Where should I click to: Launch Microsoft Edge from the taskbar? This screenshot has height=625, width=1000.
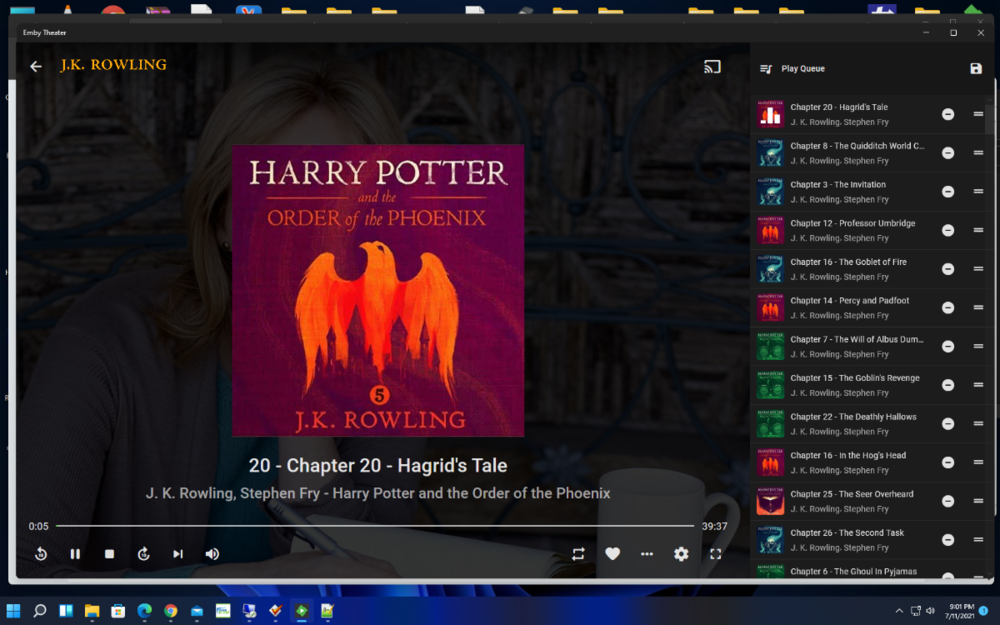click(144, 610)
